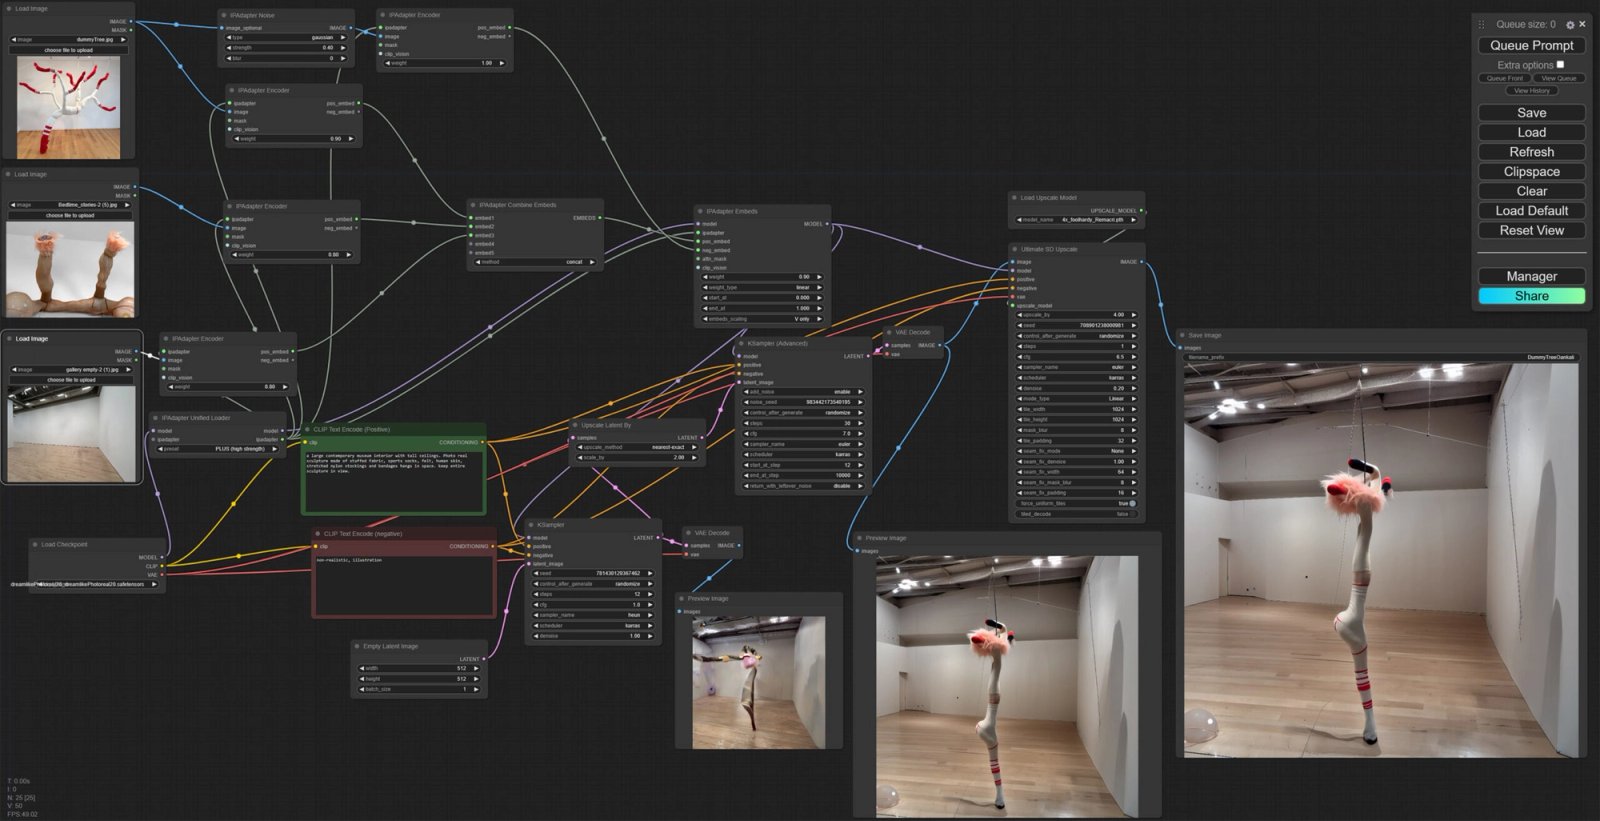
Task: Open upscale_method combo in Upscale Latent By
Action: [x=637, y=447]
